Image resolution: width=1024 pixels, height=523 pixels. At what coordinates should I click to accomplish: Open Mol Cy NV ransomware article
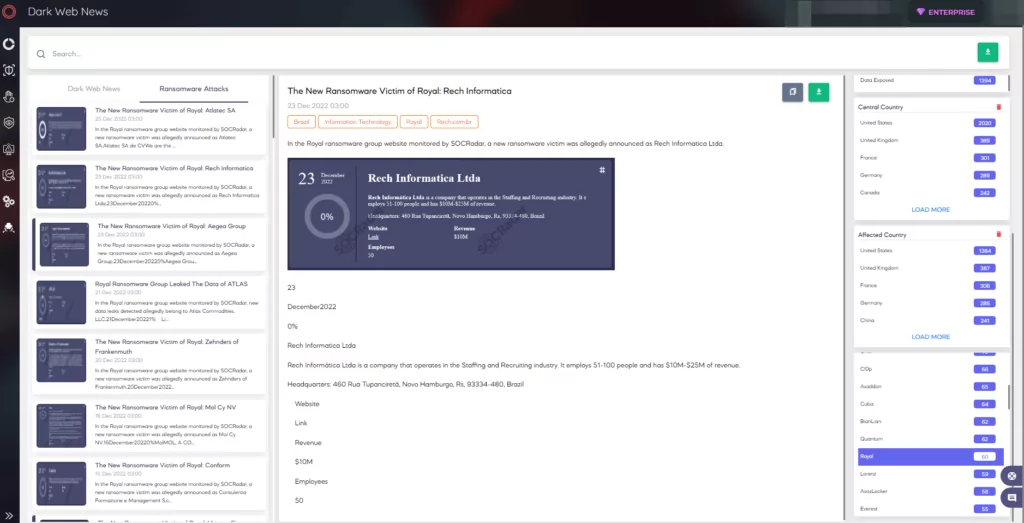coord(150,425)
